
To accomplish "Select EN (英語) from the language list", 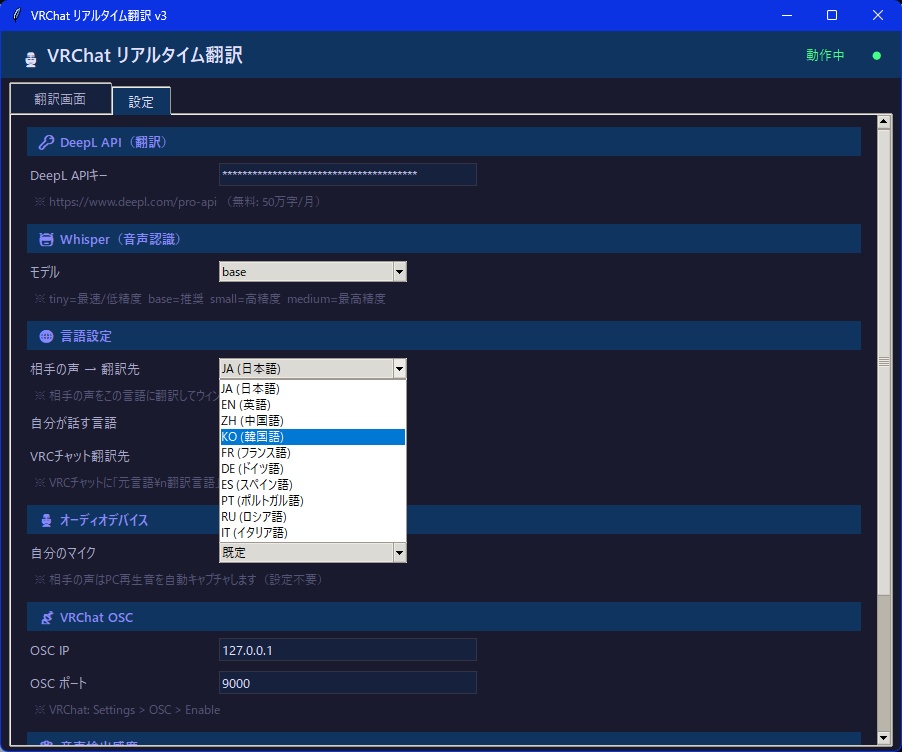I will (250, 404).
